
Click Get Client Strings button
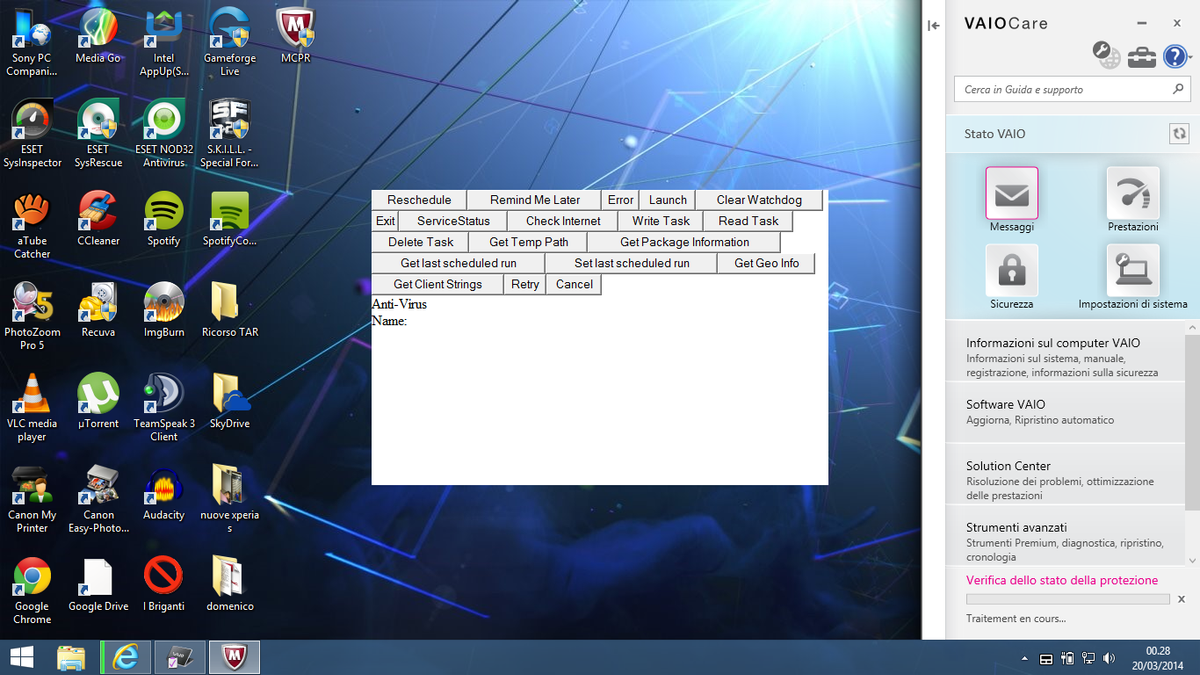437,284
